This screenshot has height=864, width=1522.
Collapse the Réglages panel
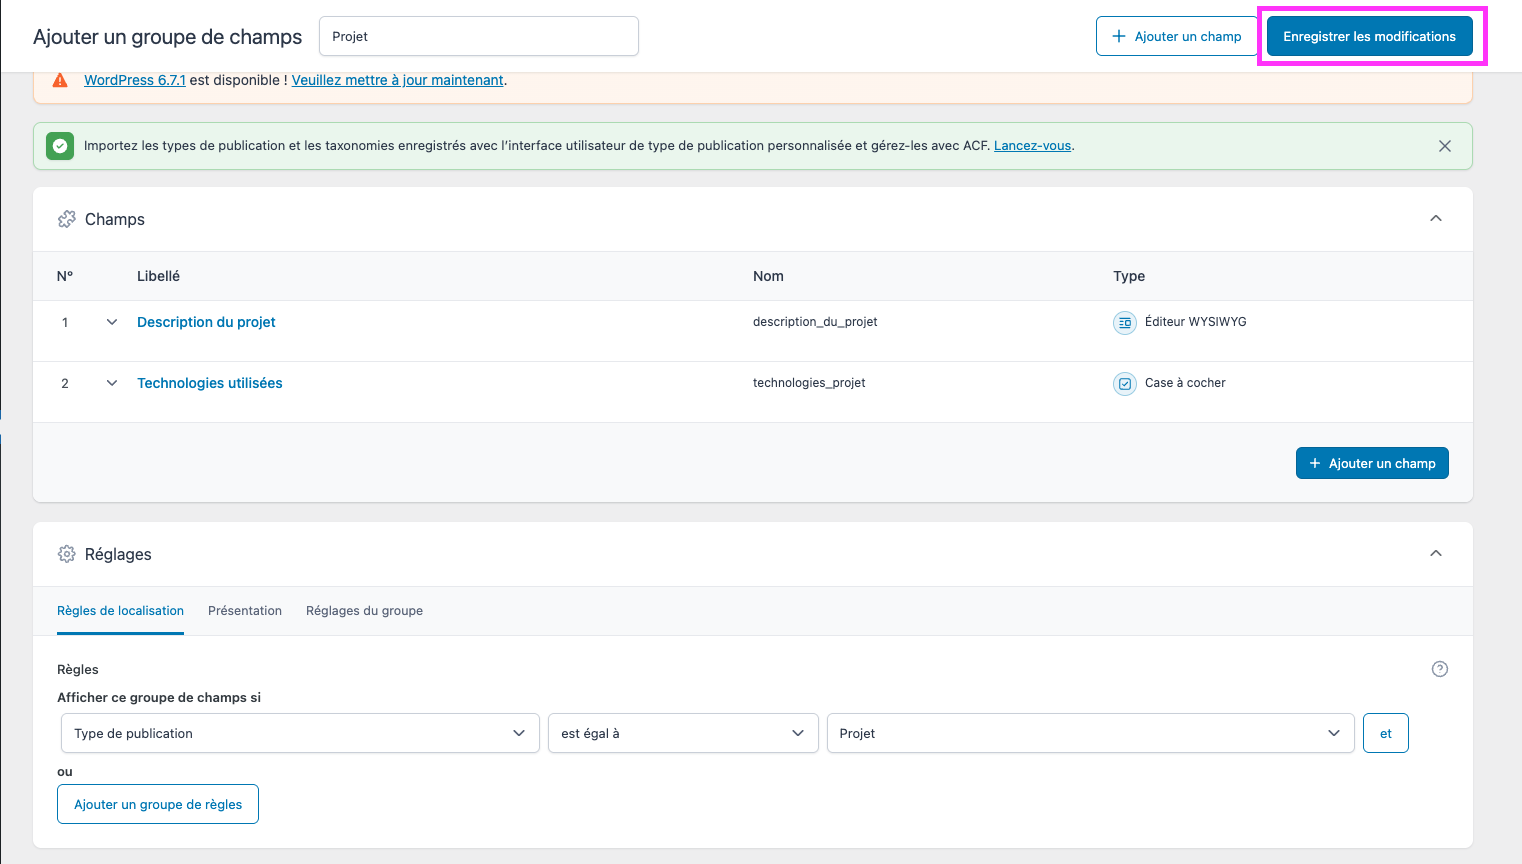click(1435, 554)
